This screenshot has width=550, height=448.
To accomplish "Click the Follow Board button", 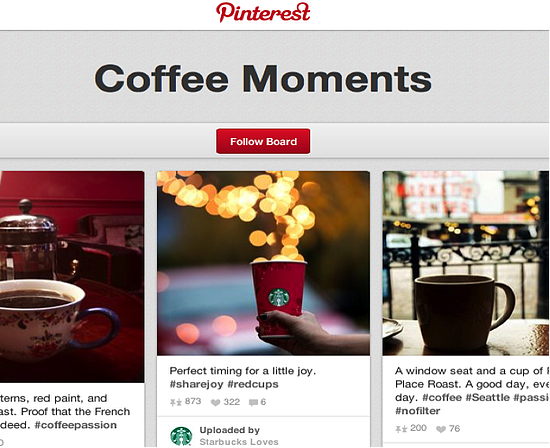I will (263, 141).
